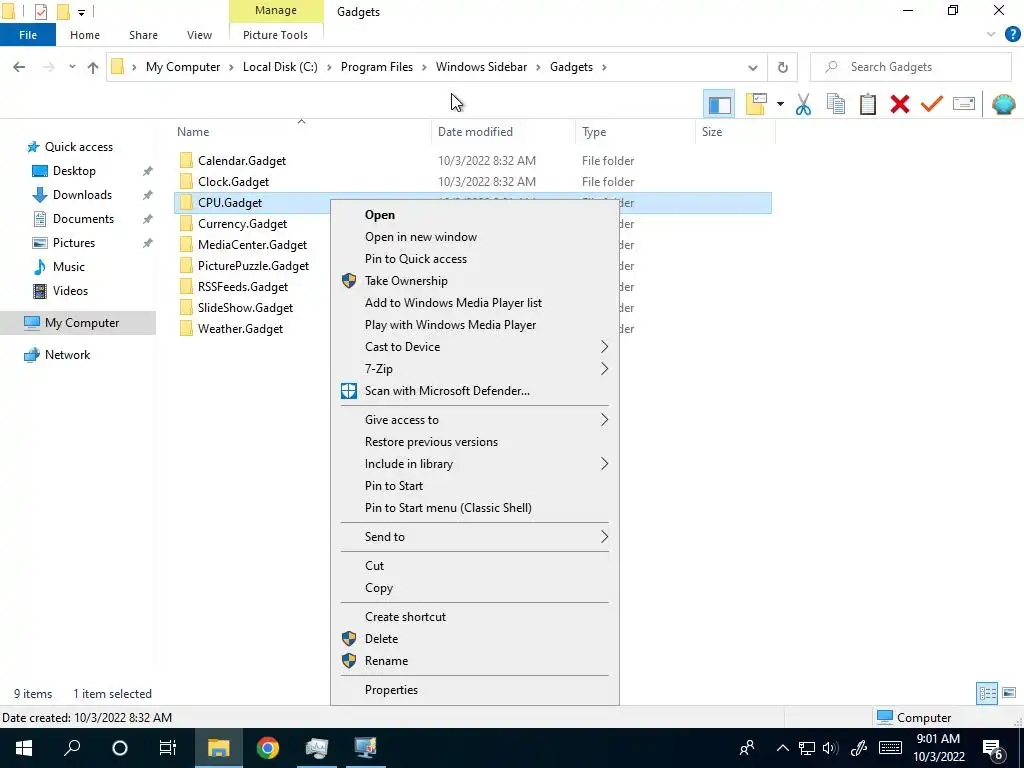Click the volume speaker tray icon
Screen dimensions: 1024x768
point(831,748)
